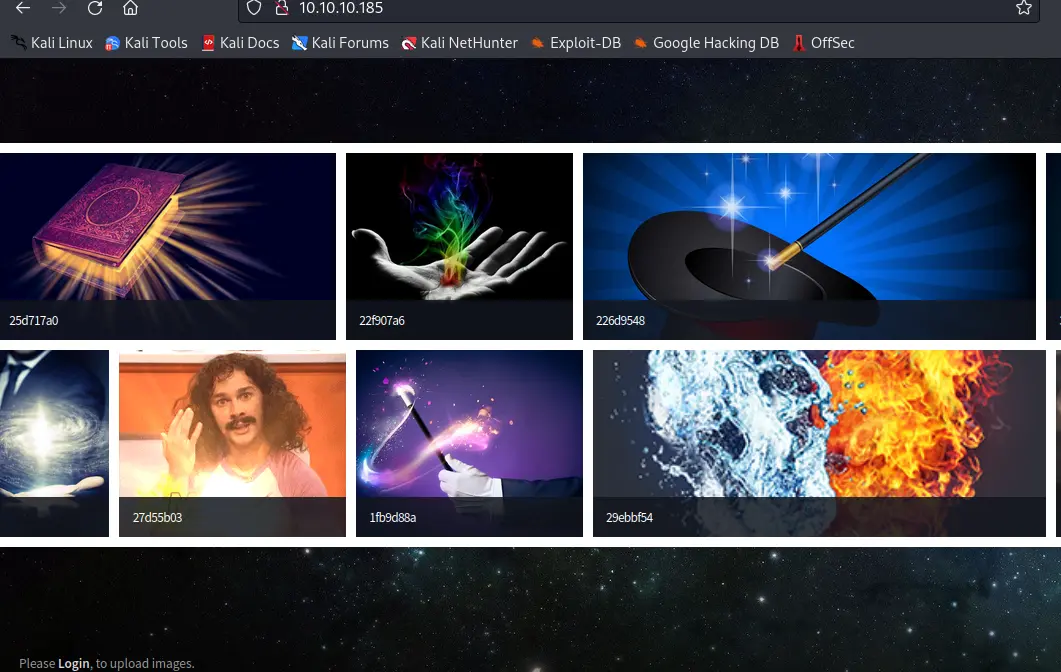Click the caption text 25d717a0
This screenshot has width=1061, height=672.
[x=34, y=320]
